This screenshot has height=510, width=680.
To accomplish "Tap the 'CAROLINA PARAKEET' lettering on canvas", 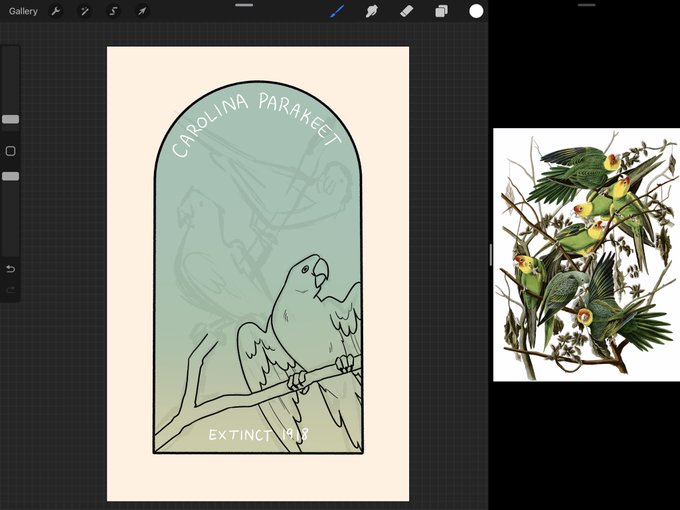I will [x=256, y=123].
